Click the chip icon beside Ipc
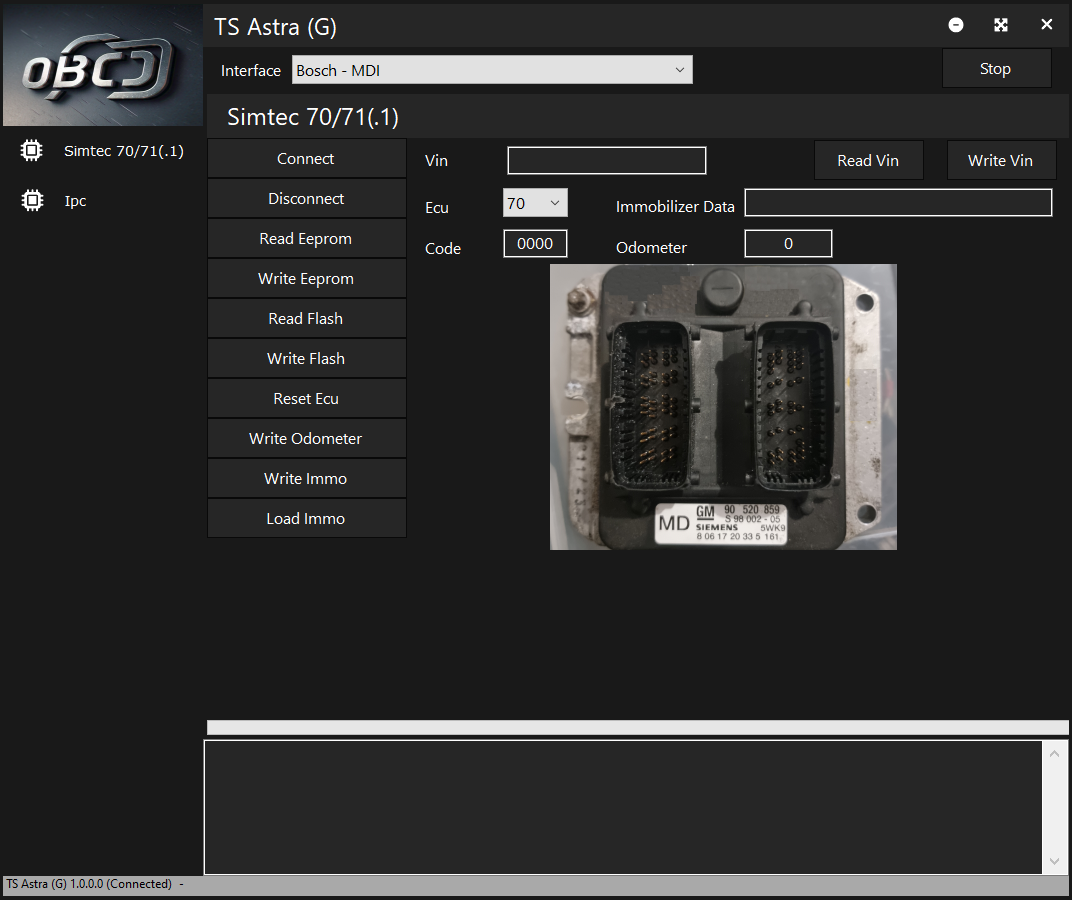The width and height of the screenshot is (1072, 900). point(32,201)
